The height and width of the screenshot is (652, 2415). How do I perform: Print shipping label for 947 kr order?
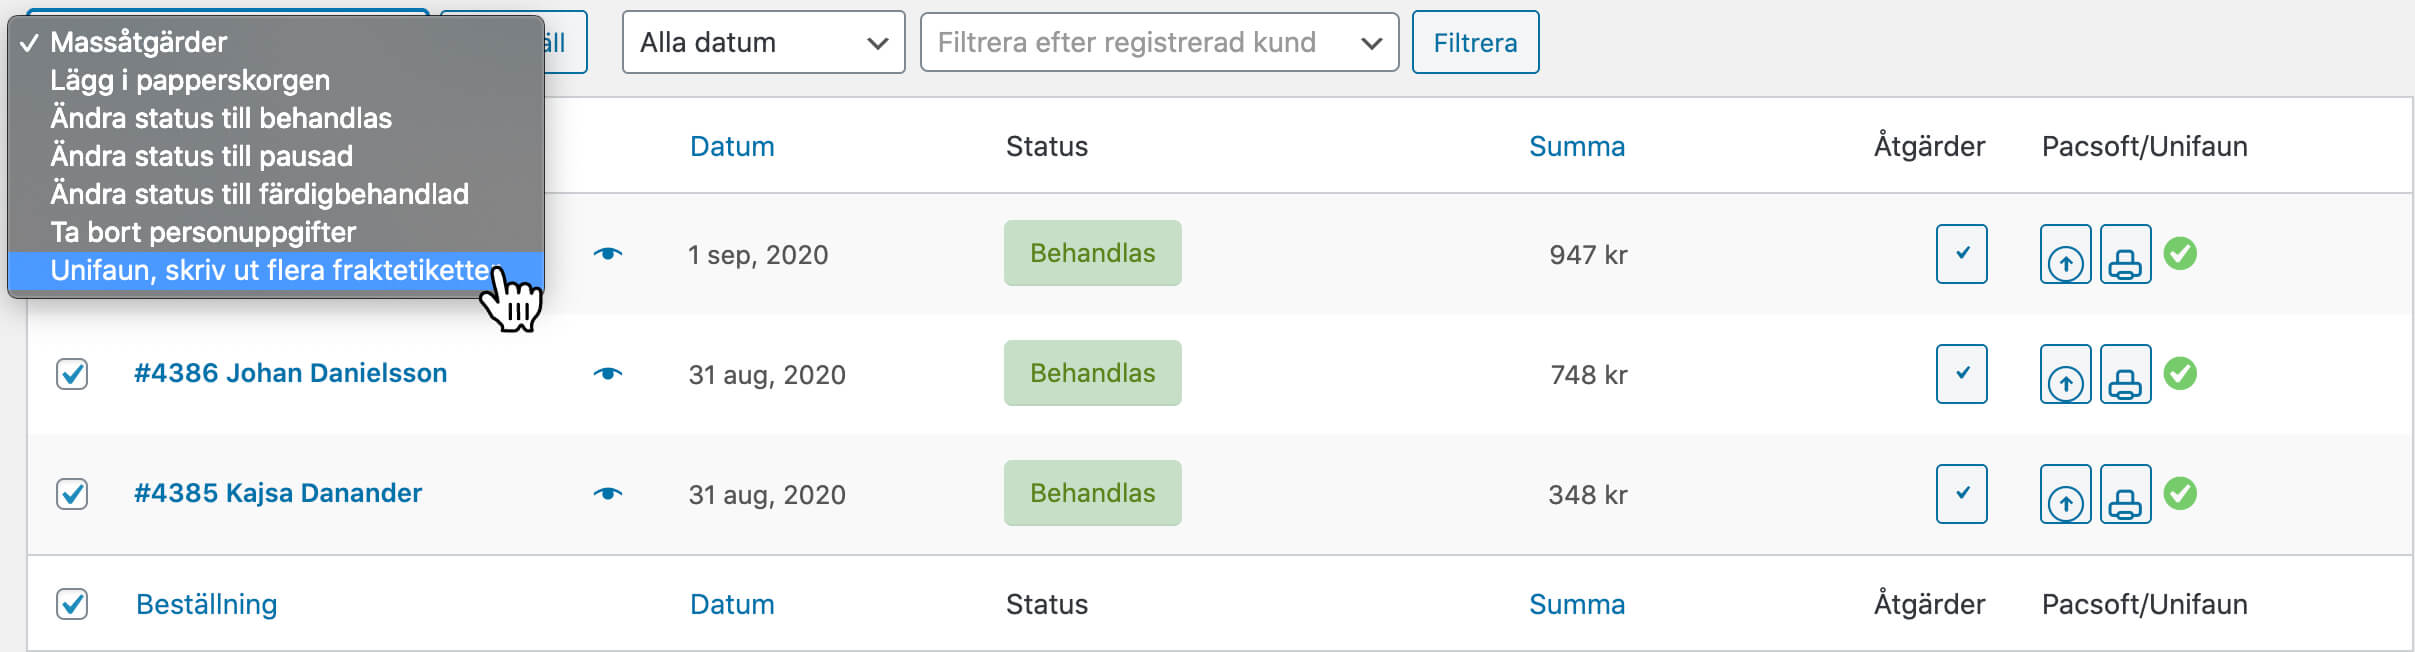[x=2125, y=254]
